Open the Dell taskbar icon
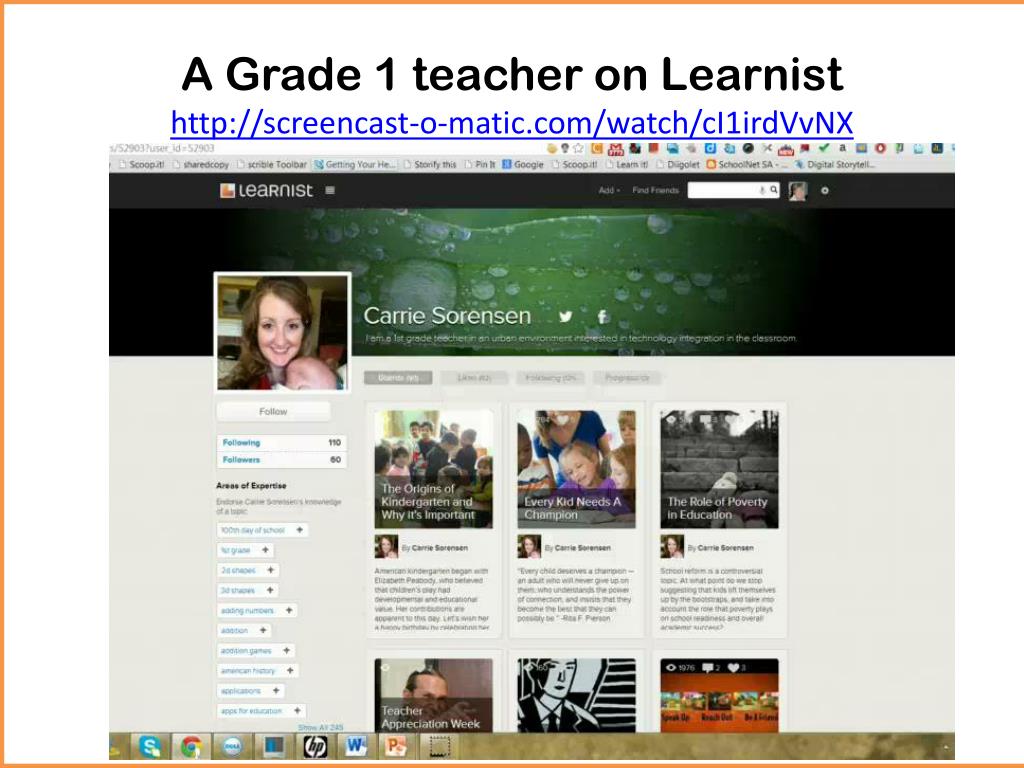 [x=232, y=746]
